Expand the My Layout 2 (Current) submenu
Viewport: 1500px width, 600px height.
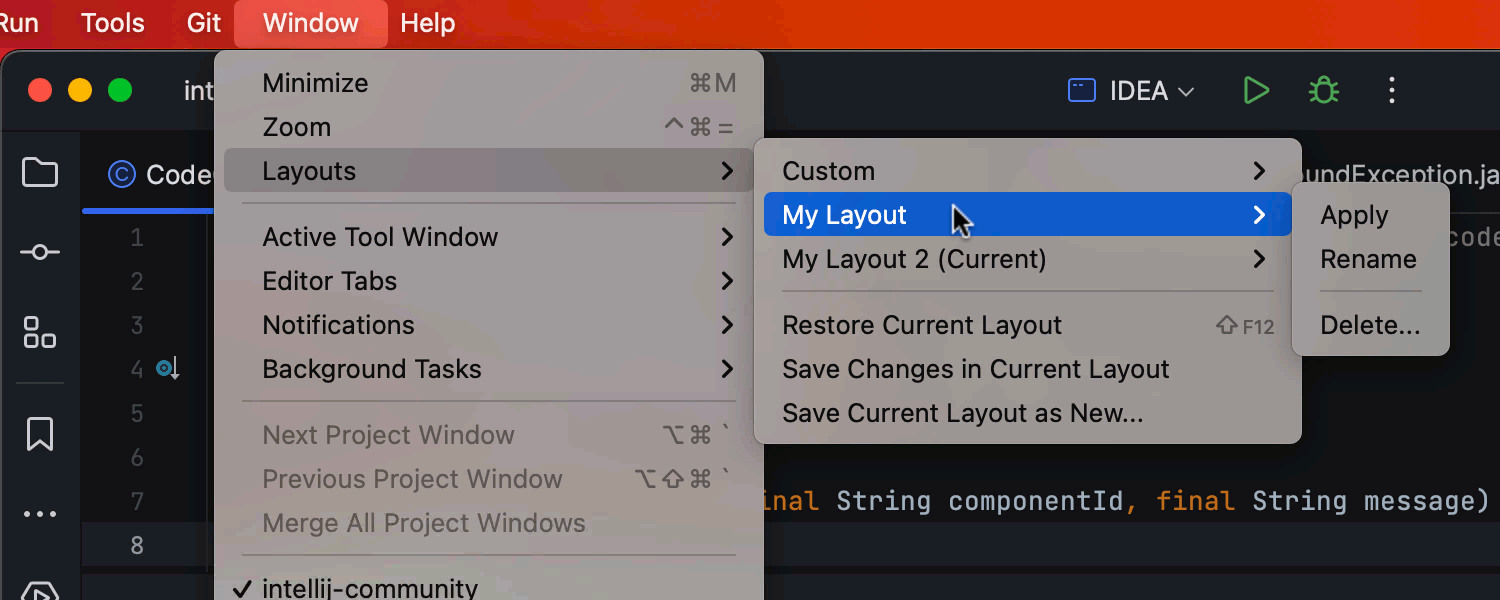(x=1025, y=259)
